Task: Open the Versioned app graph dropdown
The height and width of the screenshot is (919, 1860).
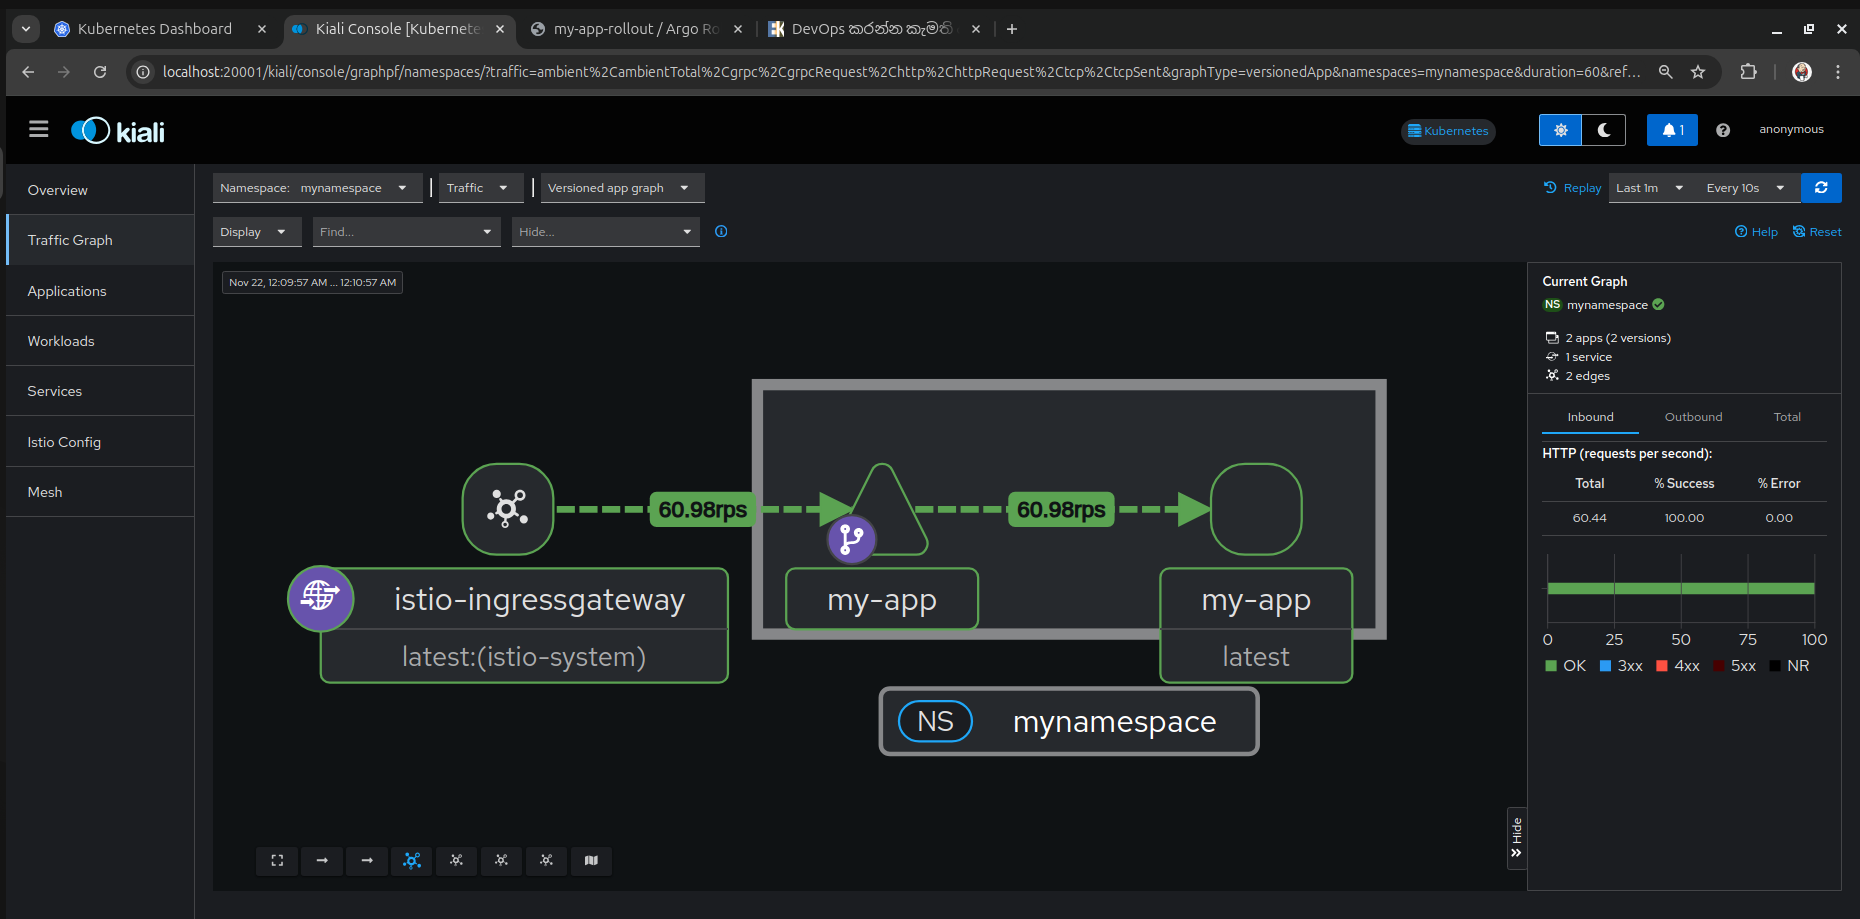Action: point(622,188)
